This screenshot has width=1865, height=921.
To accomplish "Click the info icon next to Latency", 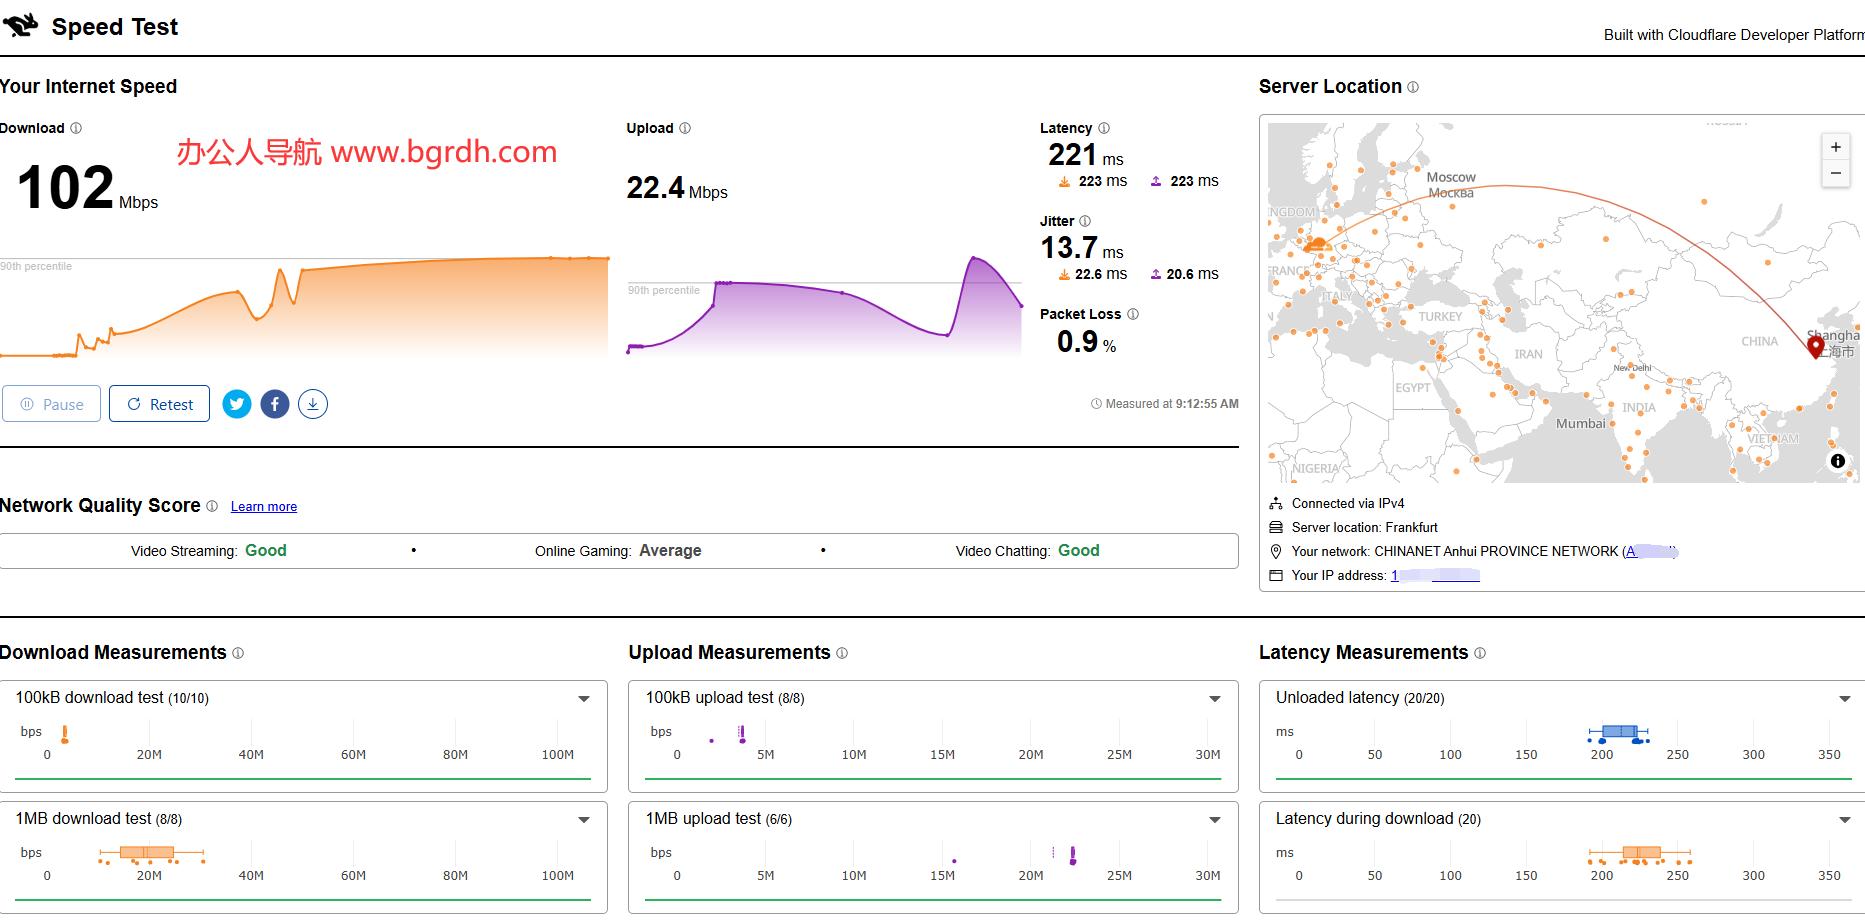I will point(1104,128).
